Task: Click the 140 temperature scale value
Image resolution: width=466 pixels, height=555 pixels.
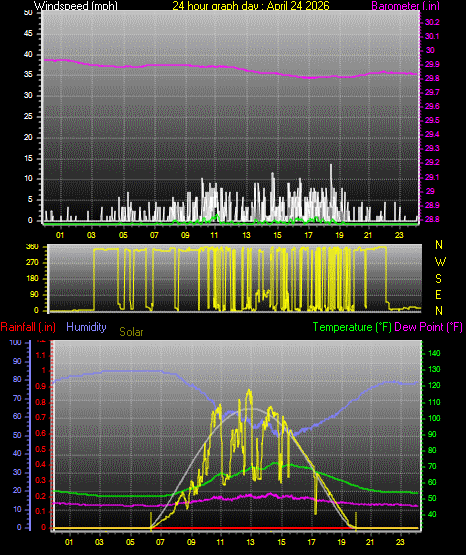Action: (x=434, y=353)
